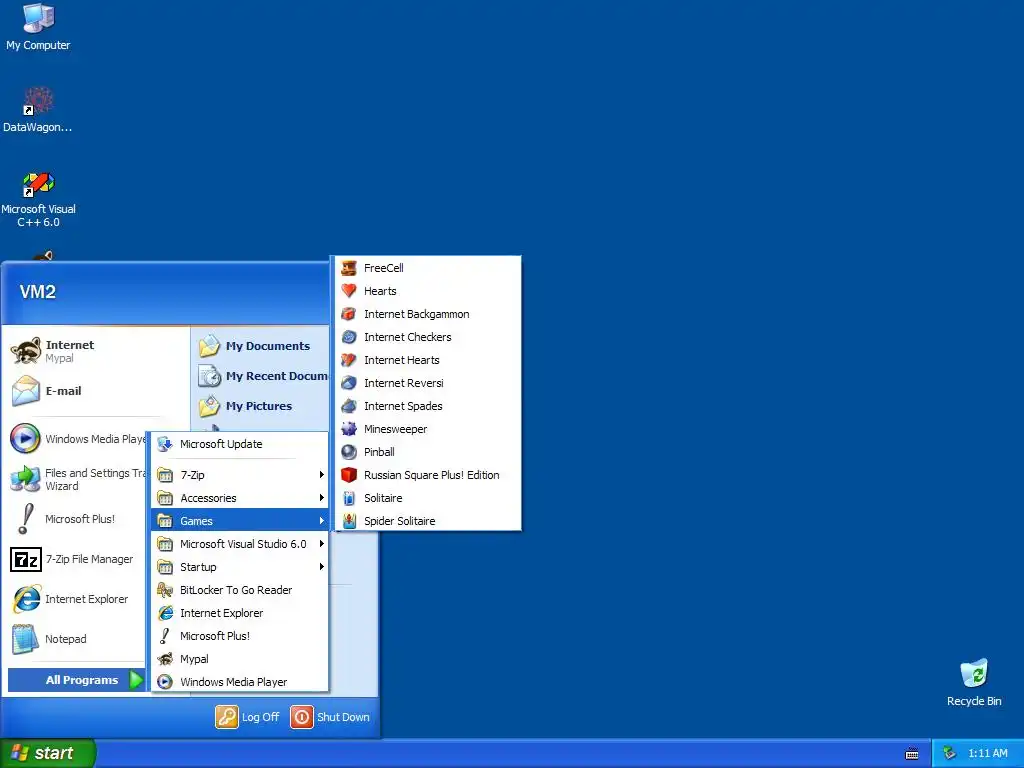Click Microsoft Plus! in All Programs list
The image size is (1024, 768).
pos(240,635)
